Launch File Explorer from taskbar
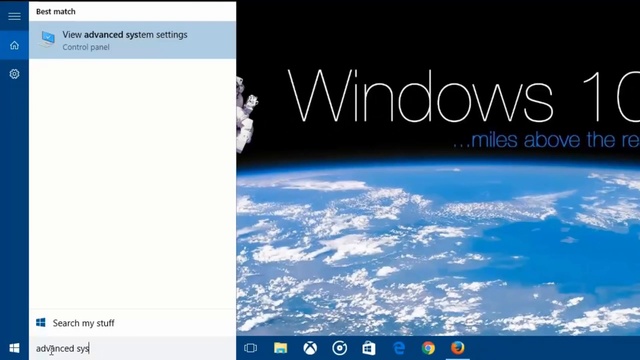This screenshot has height=360, width=640. point(280,348)
